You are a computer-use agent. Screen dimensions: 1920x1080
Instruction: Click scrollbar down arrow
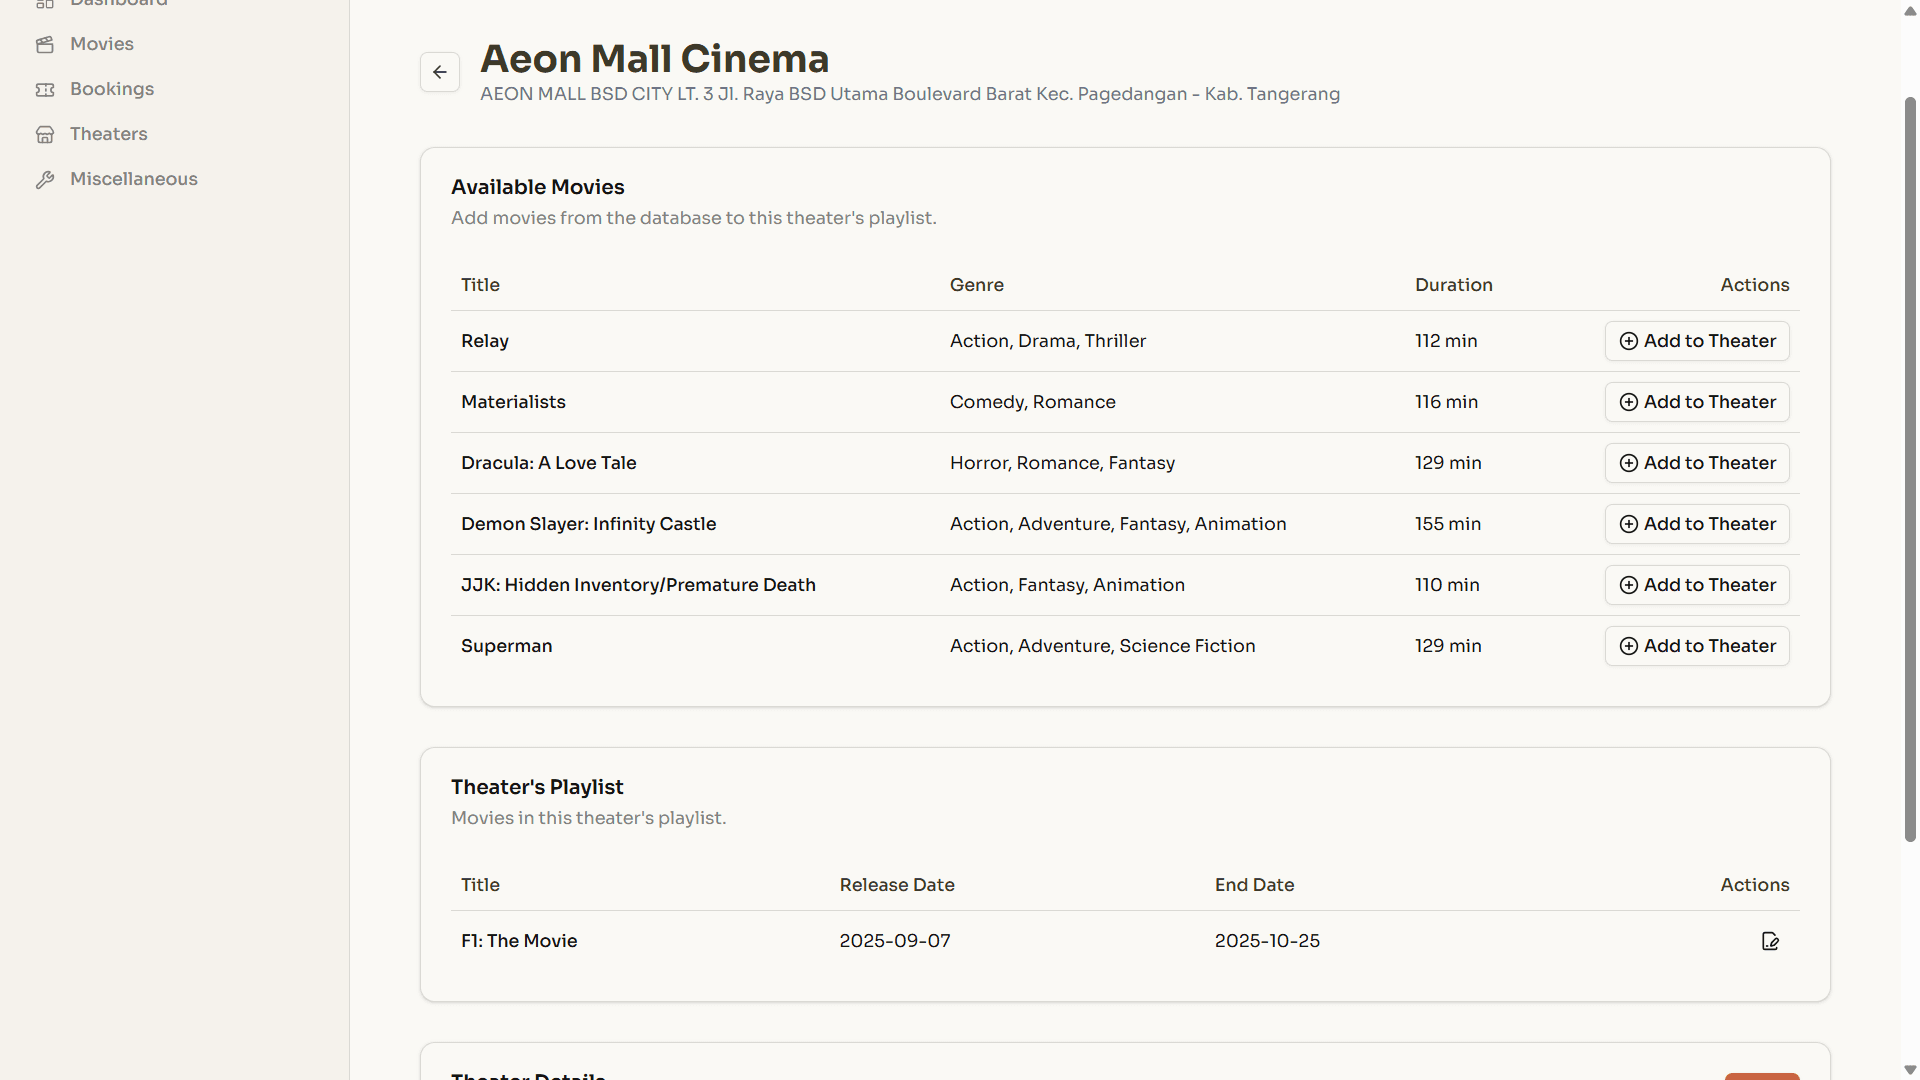1910,1070
